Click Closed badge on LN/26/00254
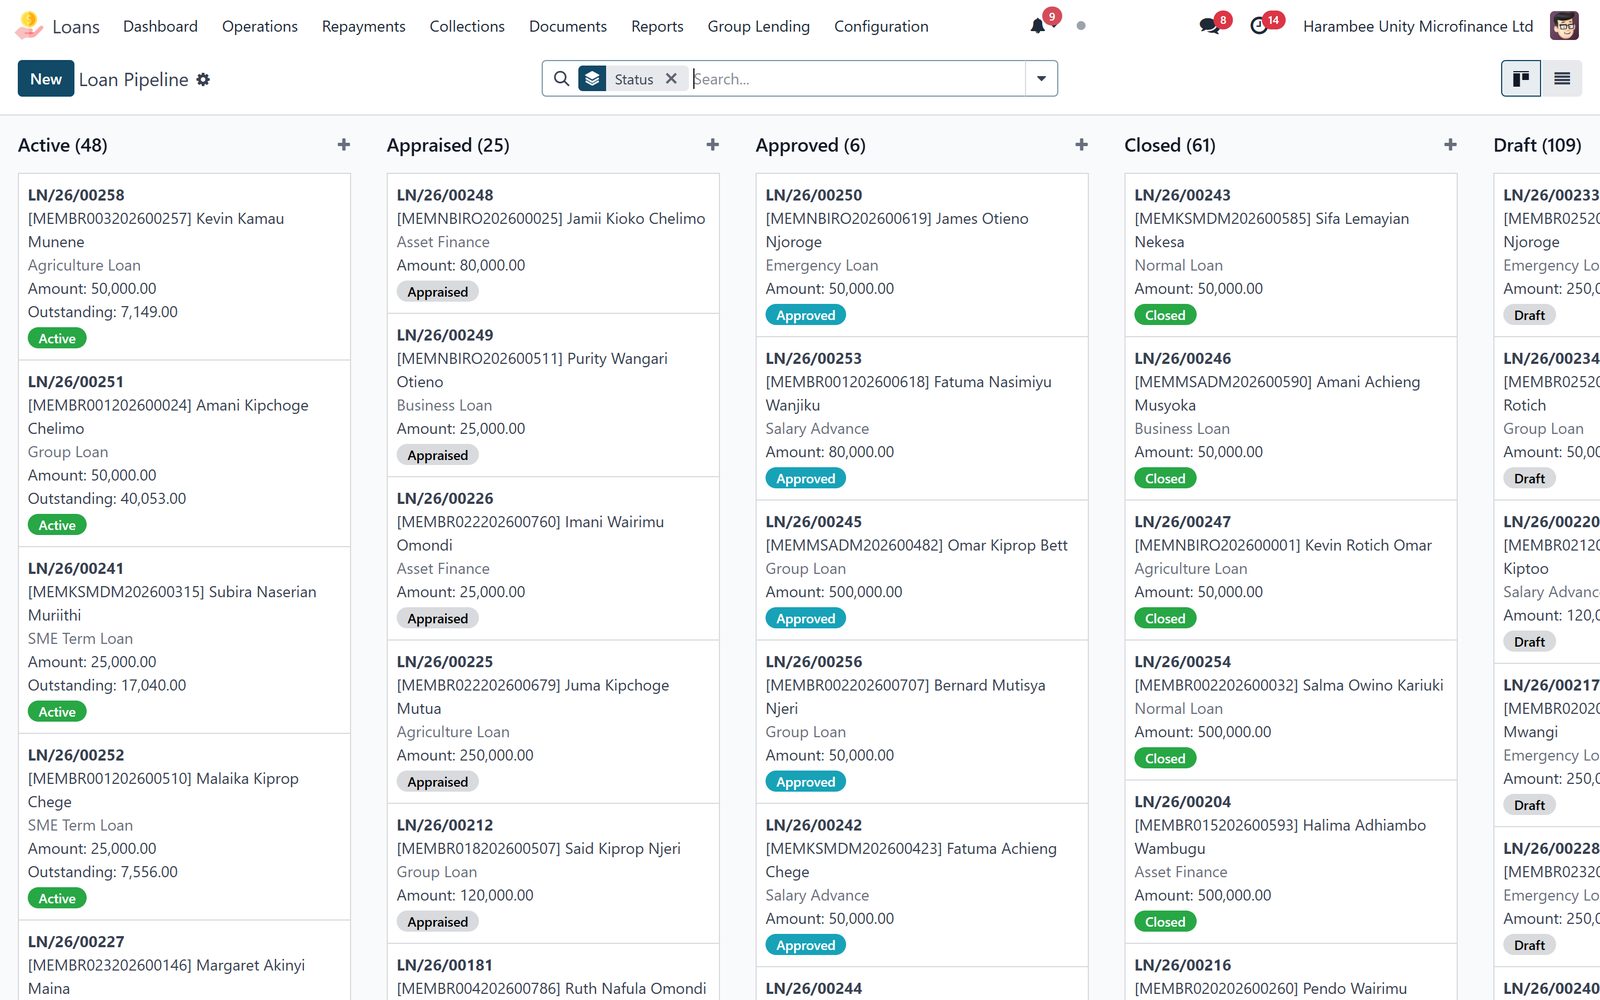This screenshot has width=1600, height=1000. [1165, 759]
